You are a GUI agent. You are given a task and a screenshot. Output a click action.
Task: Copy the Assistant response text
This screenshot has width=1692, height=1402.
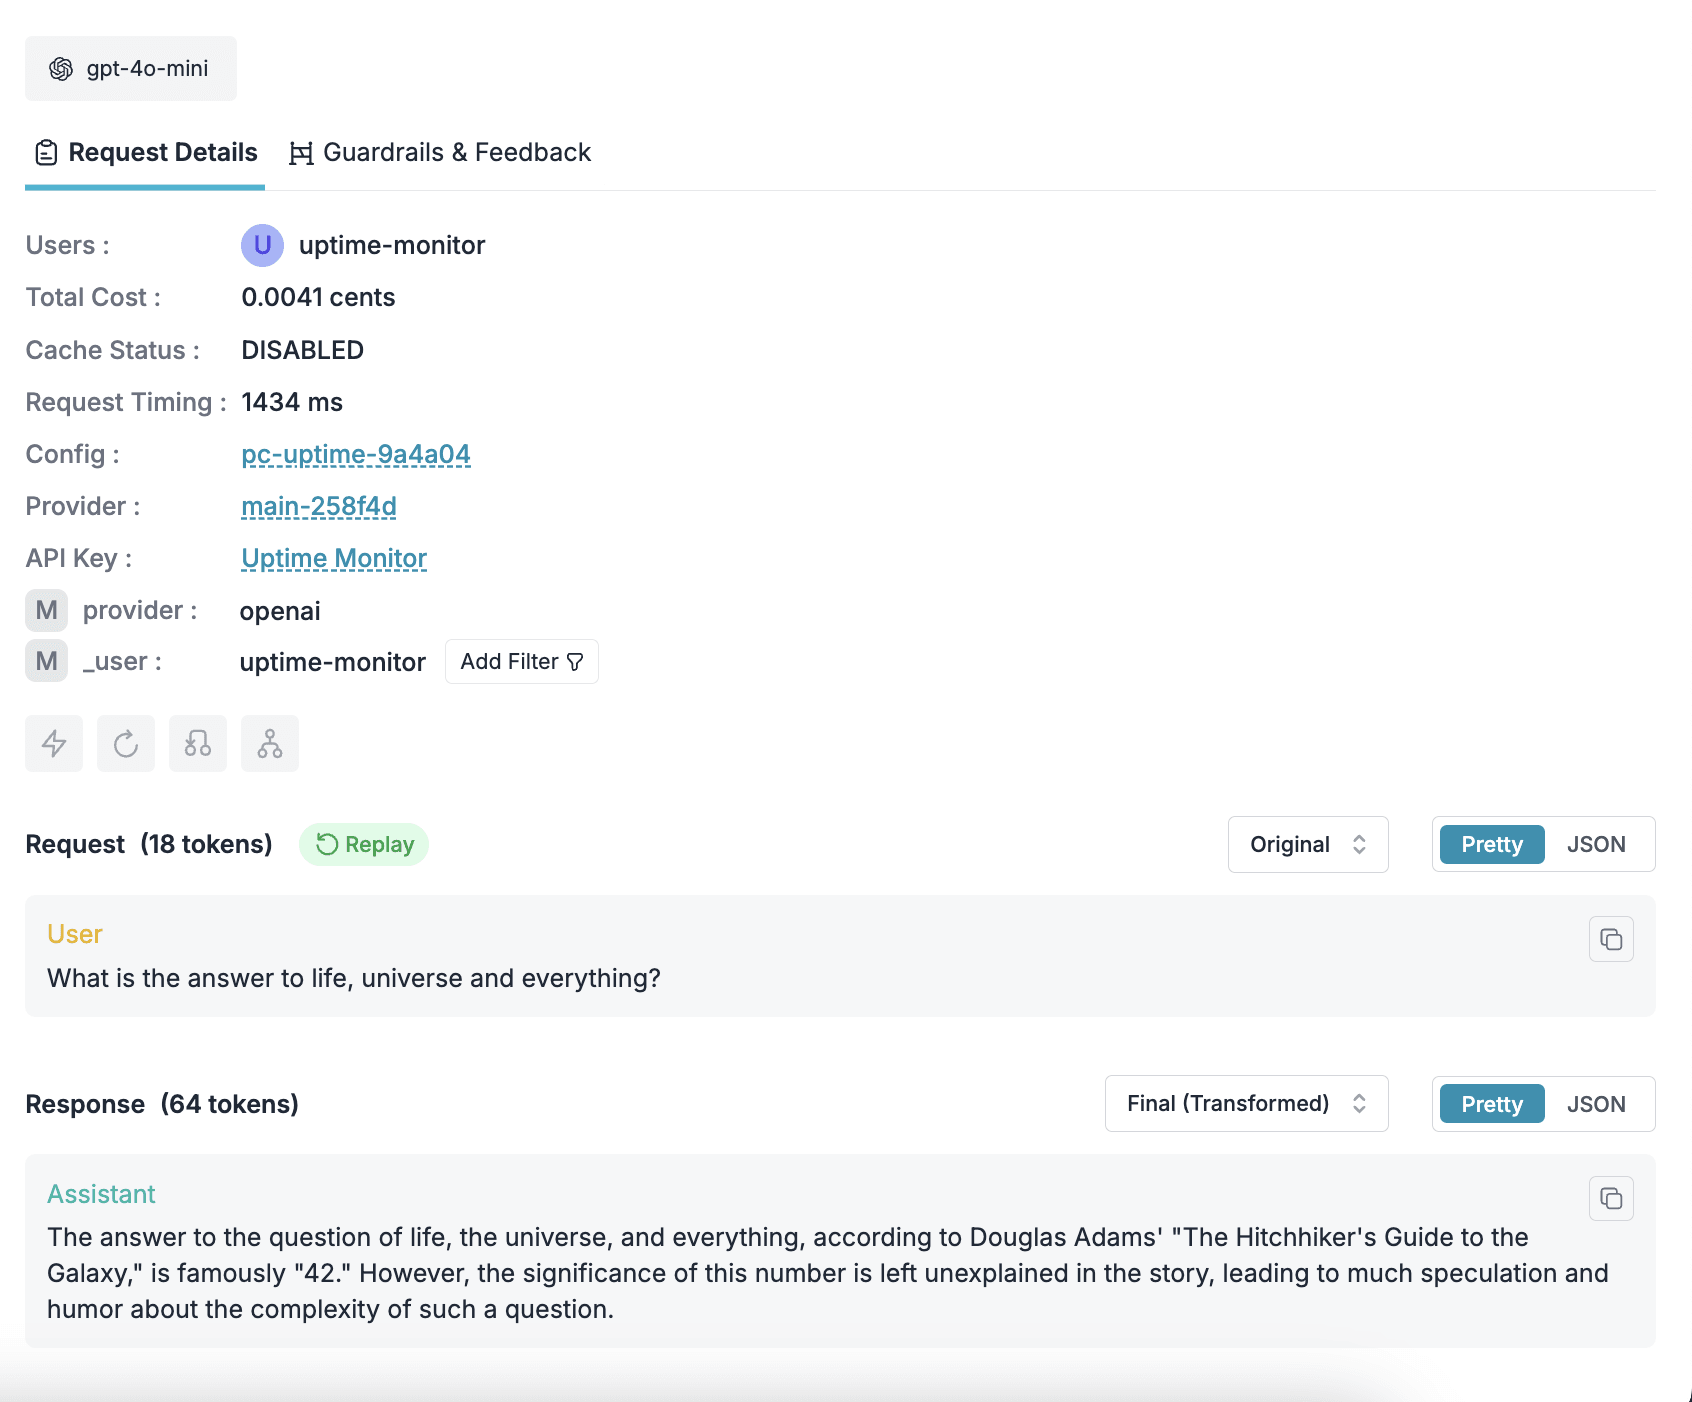(1610, 1198)
